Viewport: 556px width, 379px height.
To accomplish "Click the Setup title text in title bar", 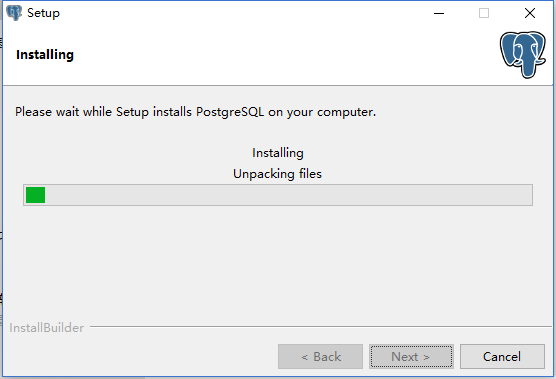I will pos(43,13).
